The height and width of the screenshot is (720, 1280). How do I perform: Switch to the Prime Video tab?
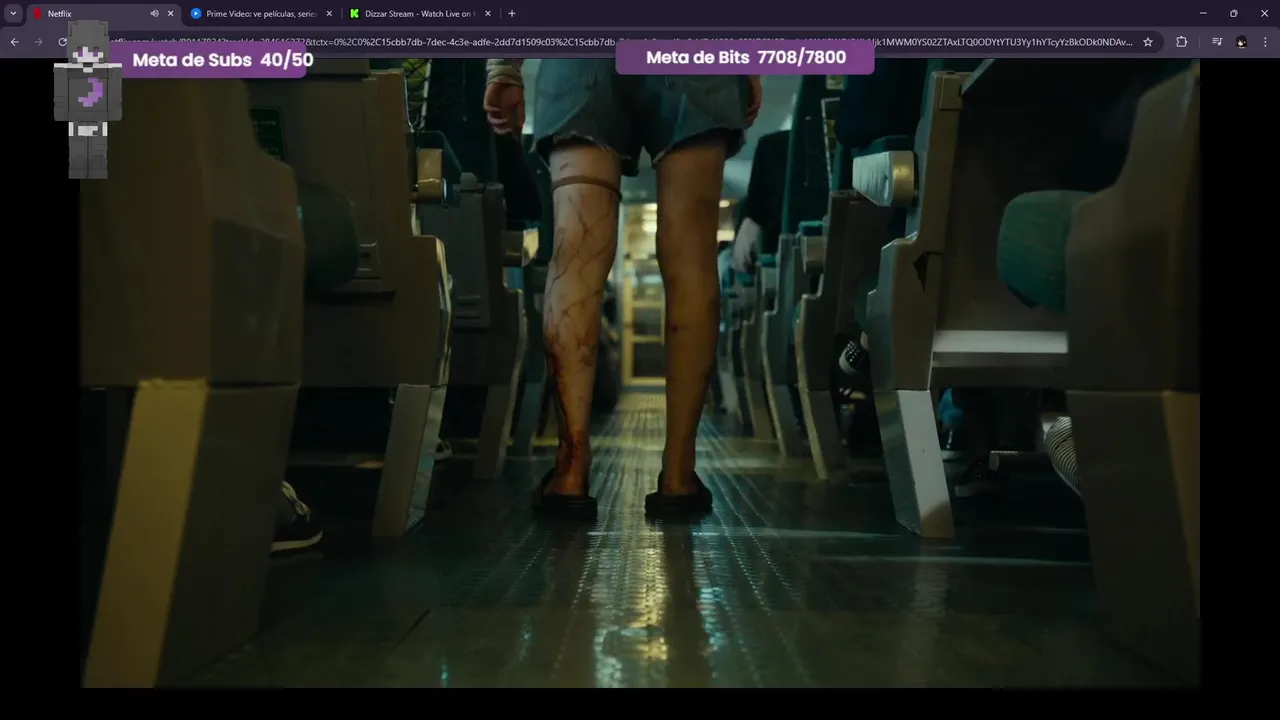262,14
